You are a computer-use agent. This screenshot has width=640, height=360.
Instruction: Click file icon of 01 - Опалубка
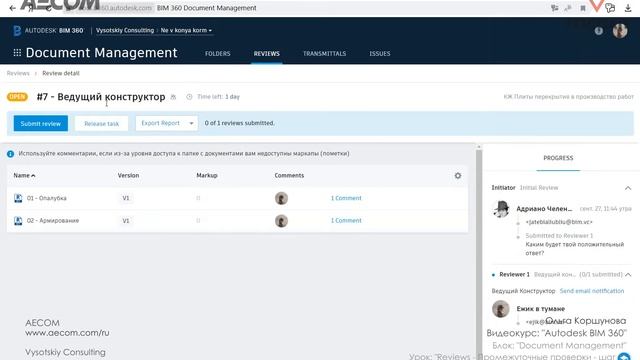[x=18, y=198]
